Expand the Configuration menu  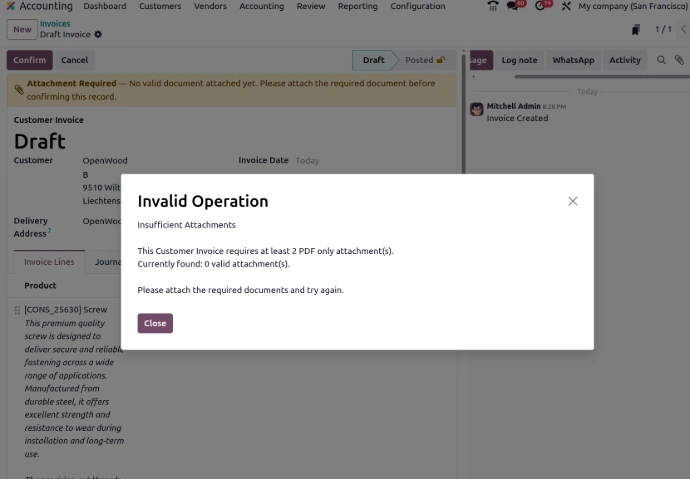click(x=417, y=6)
